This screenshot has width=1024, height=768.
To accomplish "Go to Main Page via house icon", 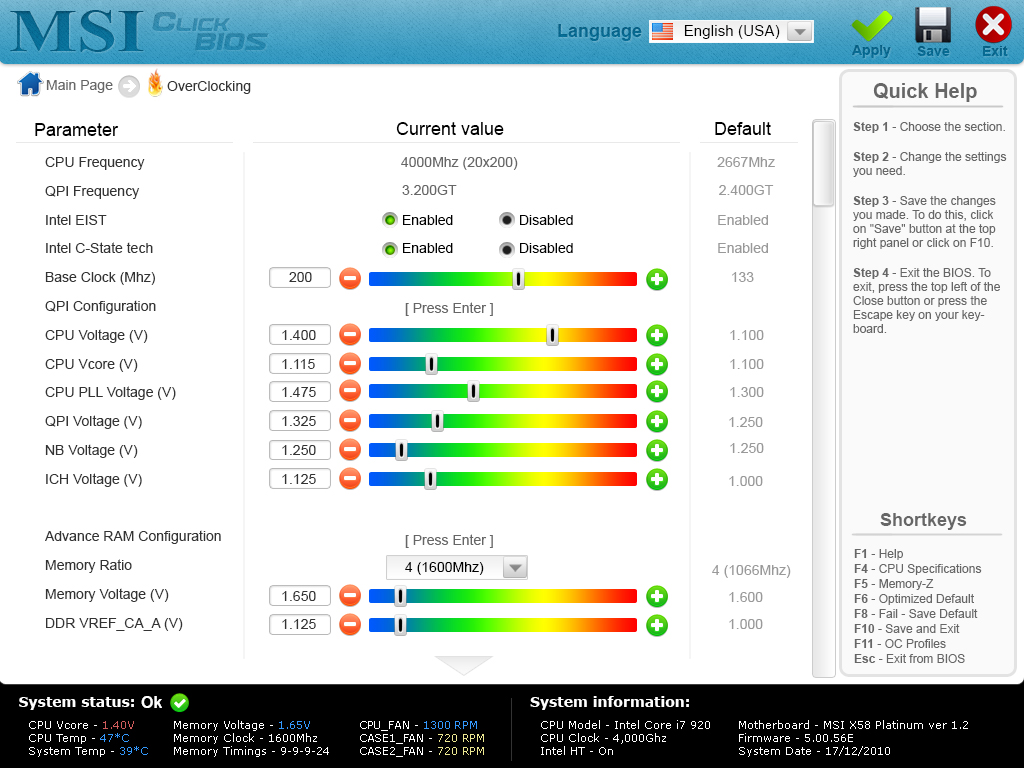I will 30,84.
